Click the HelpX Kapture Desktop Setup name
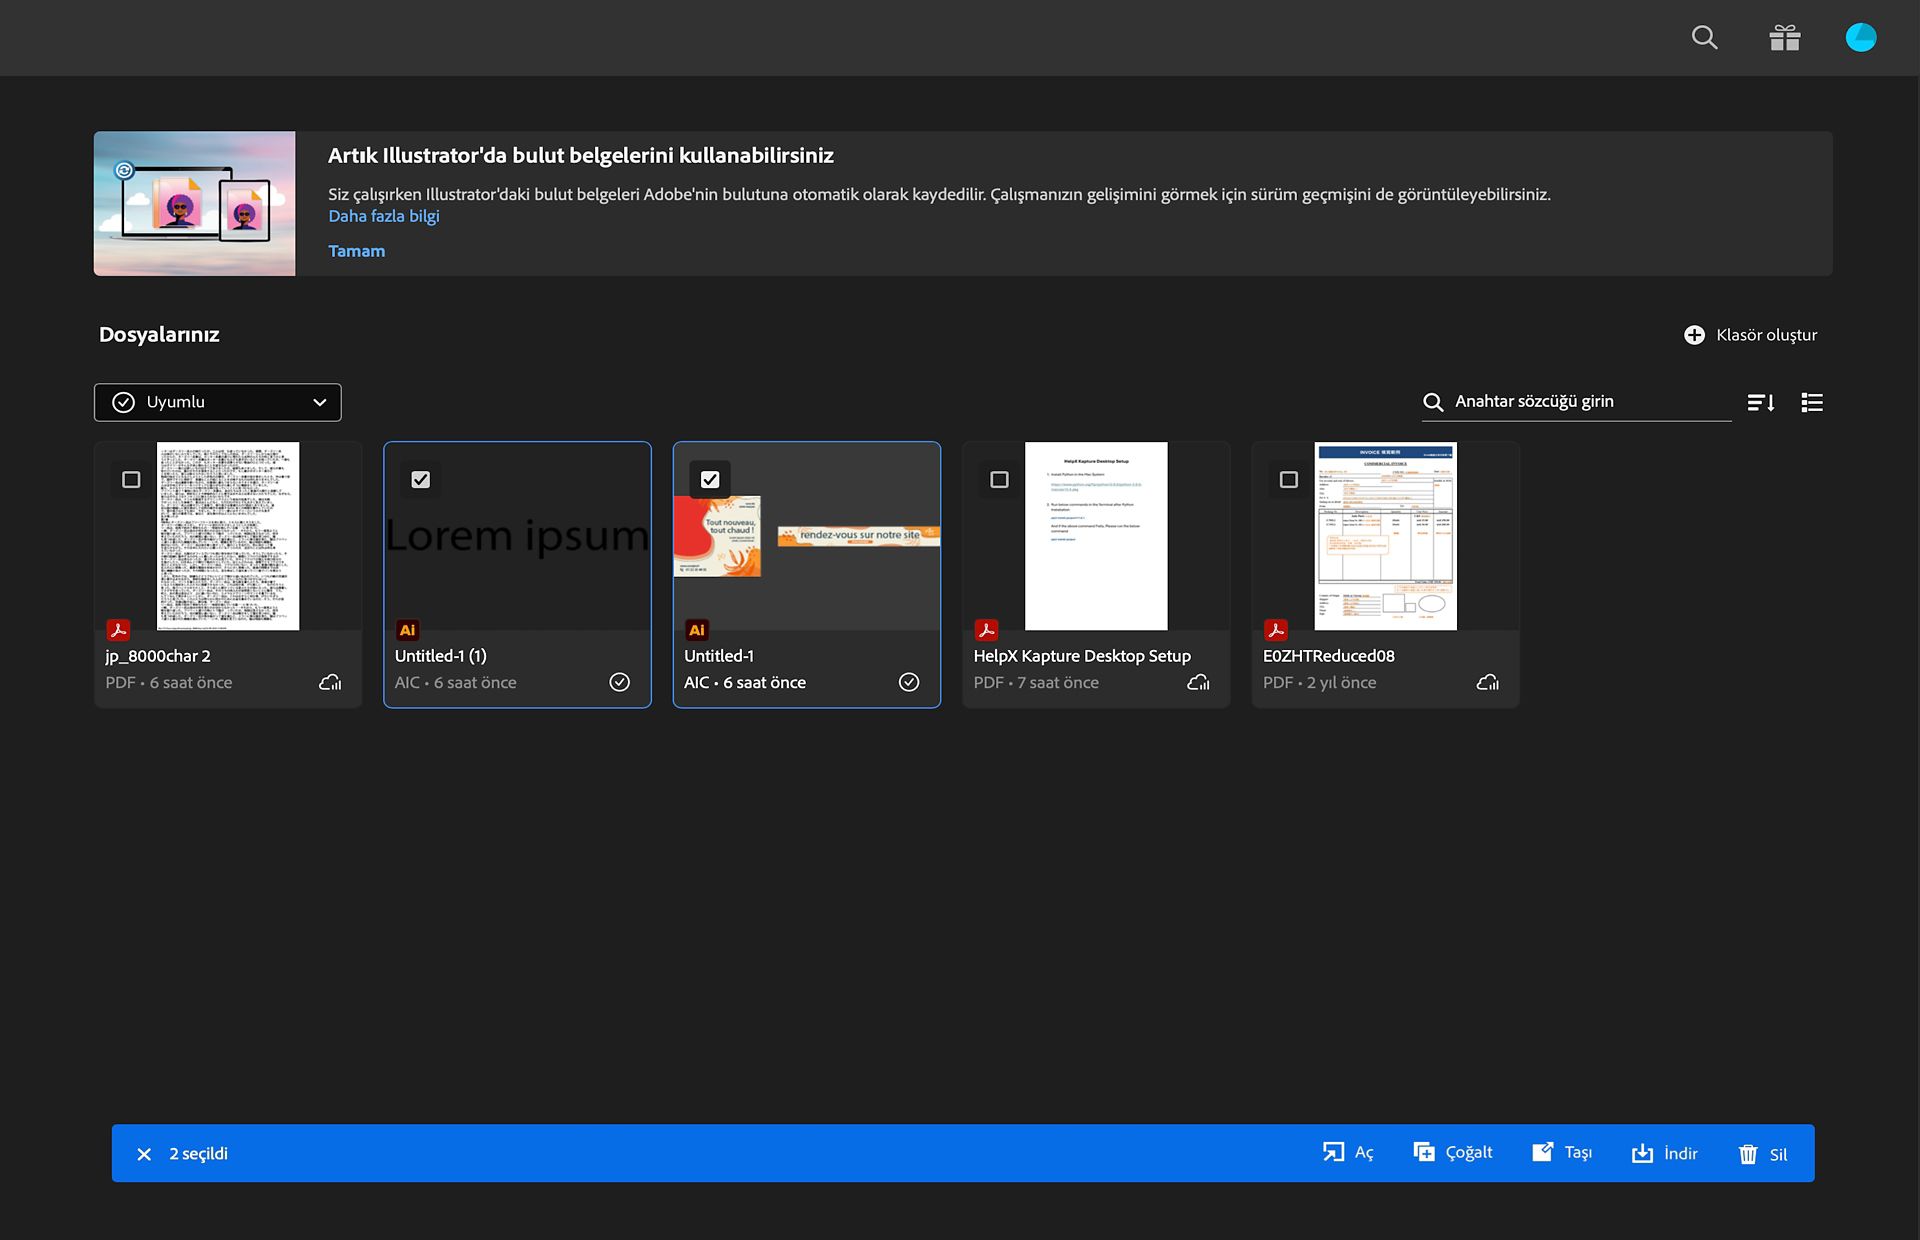Image resolution: width=1920 pixels, height=1240 pixels. point(1082,656)
